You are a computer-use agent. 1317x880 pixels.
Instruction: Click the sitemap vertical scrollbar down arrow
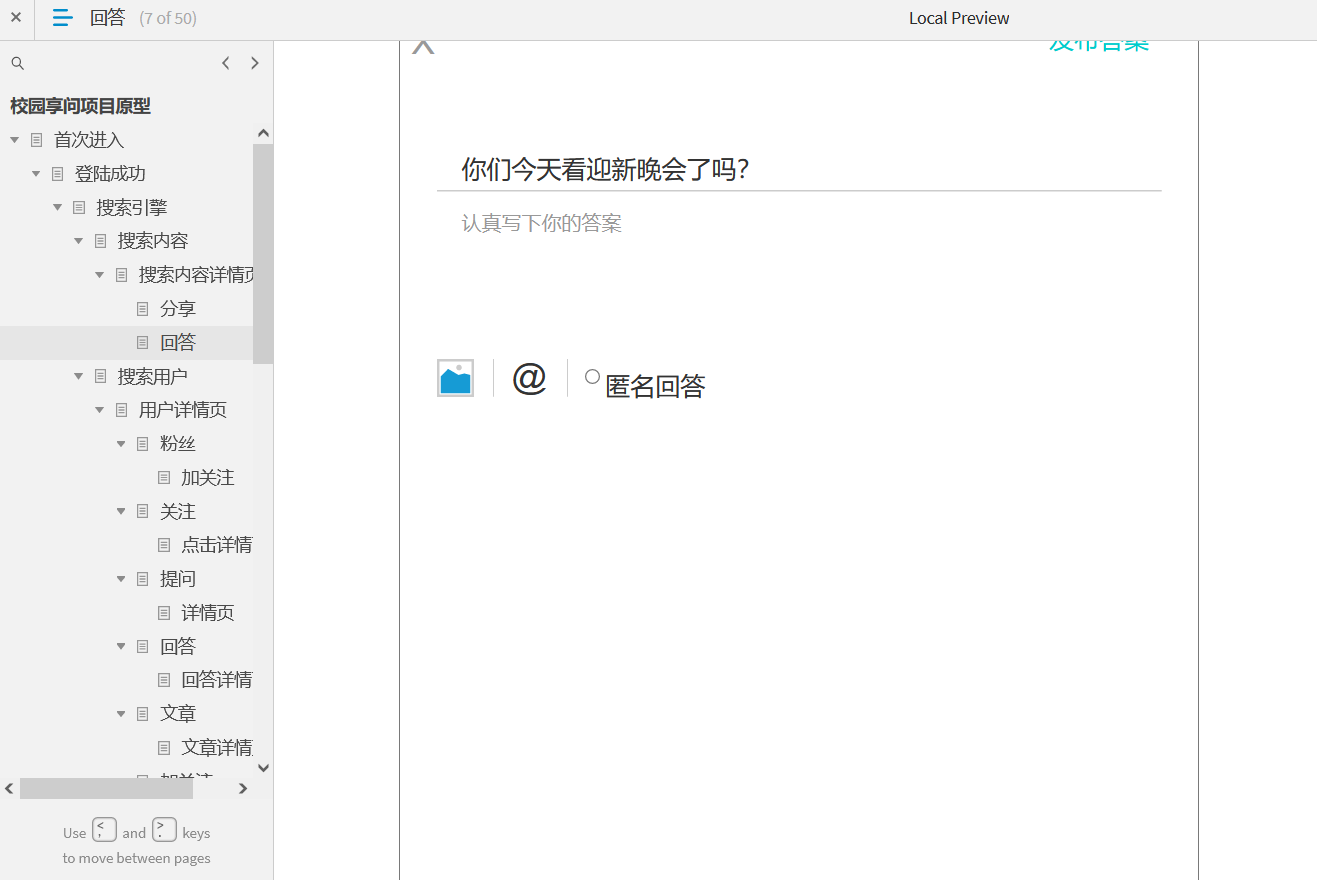click(x=263, y=768)
